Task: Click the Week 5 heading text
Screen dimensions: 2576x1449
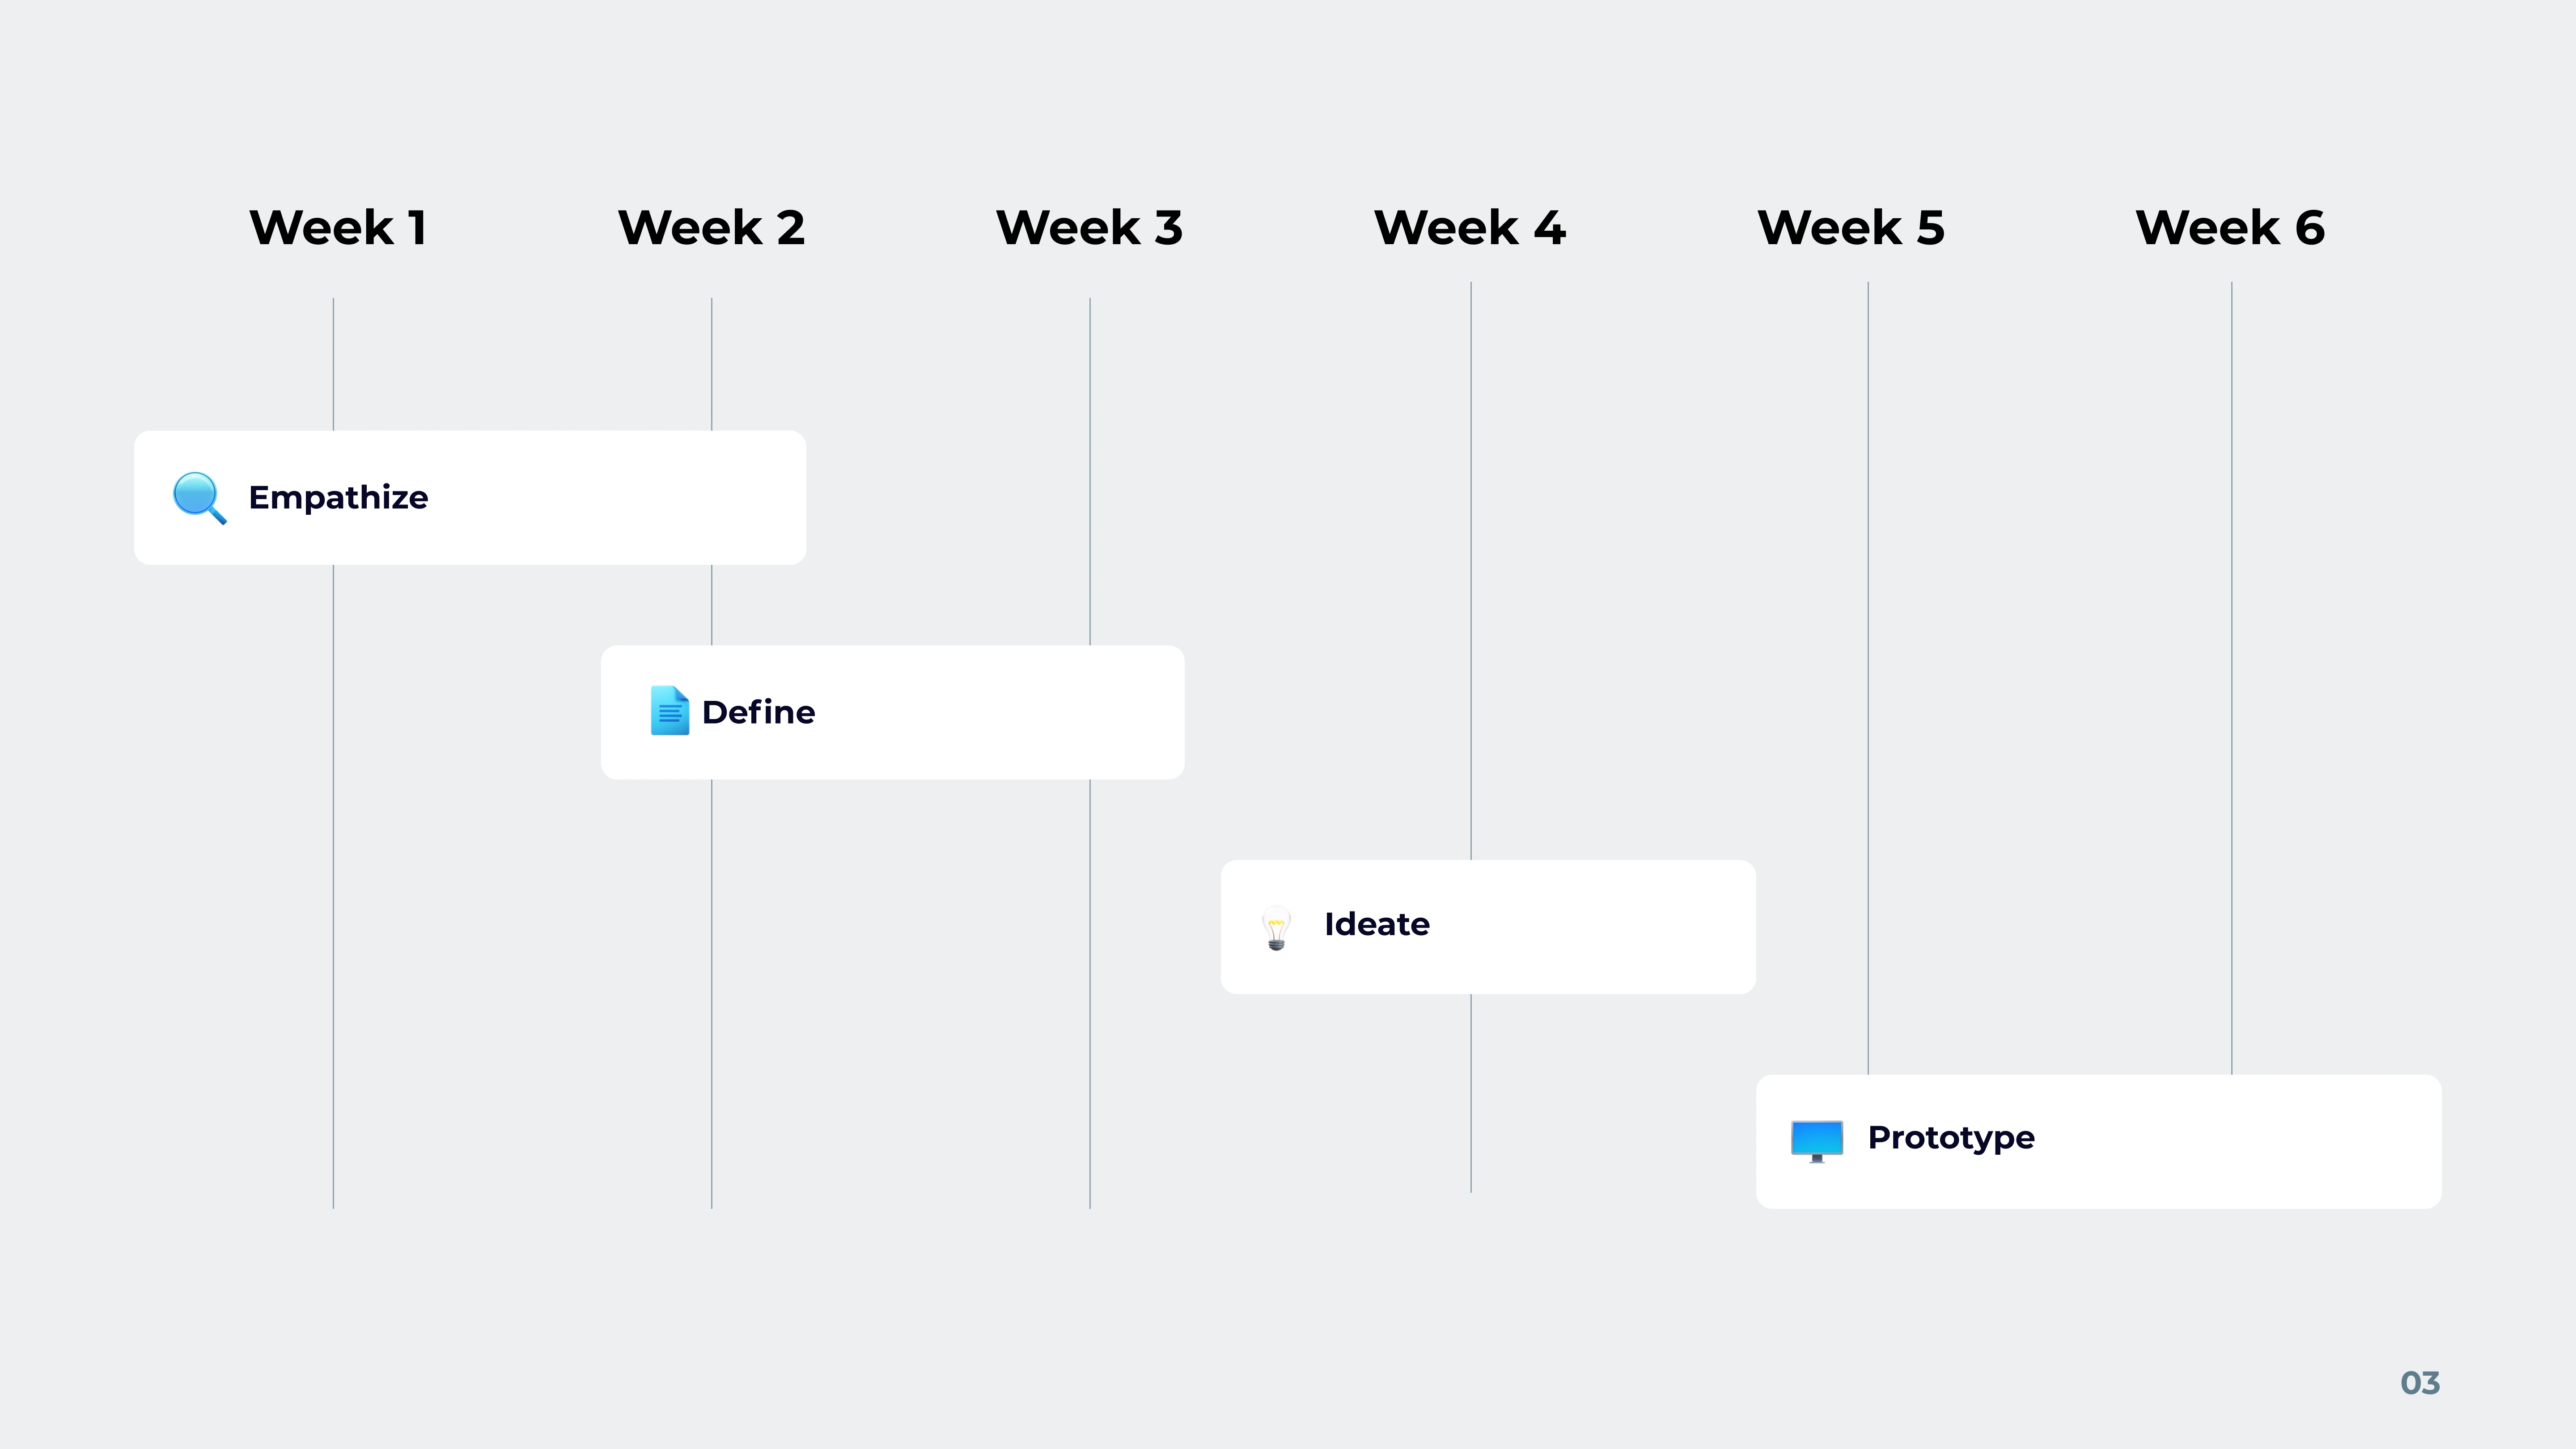Action: pyautogui.click(x=1850, y=228)
